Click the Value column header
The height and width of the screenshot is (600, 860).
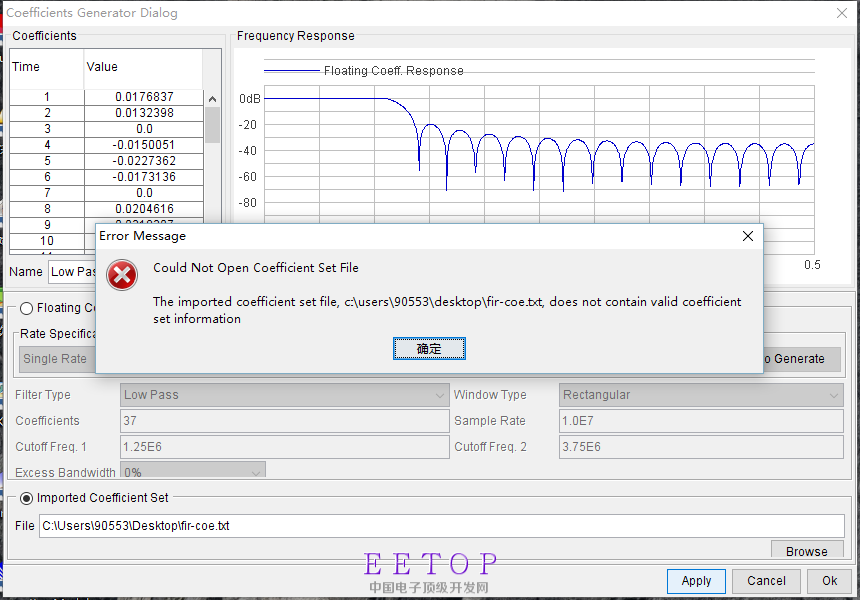pos(142,67)
